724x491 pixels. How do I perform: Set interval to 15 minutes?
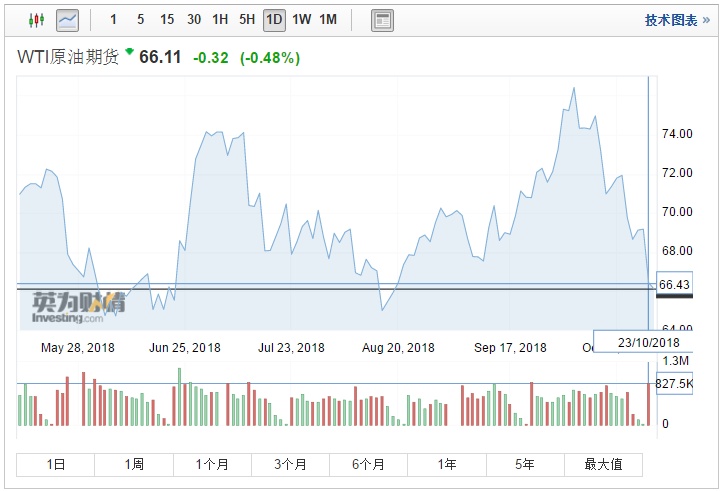167,19
